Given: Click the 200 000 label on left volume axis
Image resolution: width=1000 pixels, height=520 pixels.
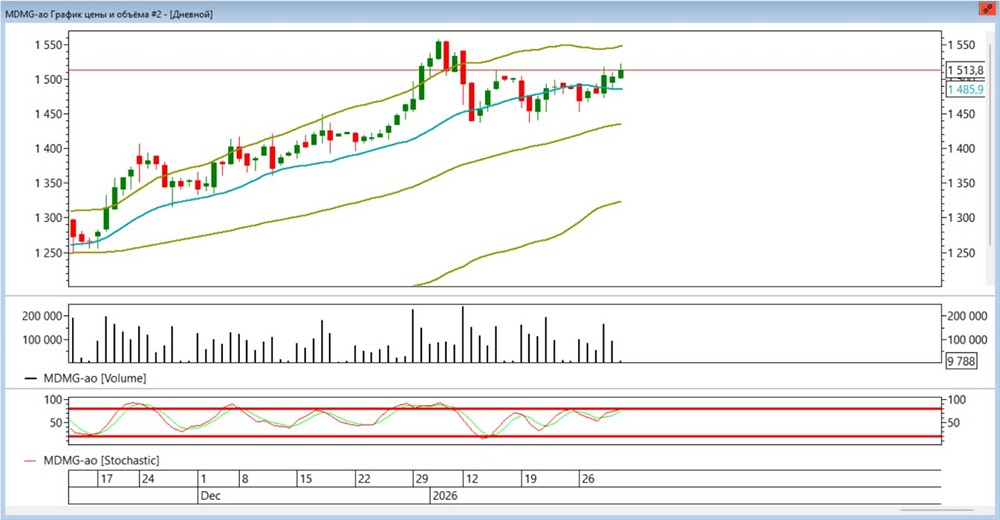Looking at the screenshot, I should [42, 316].
